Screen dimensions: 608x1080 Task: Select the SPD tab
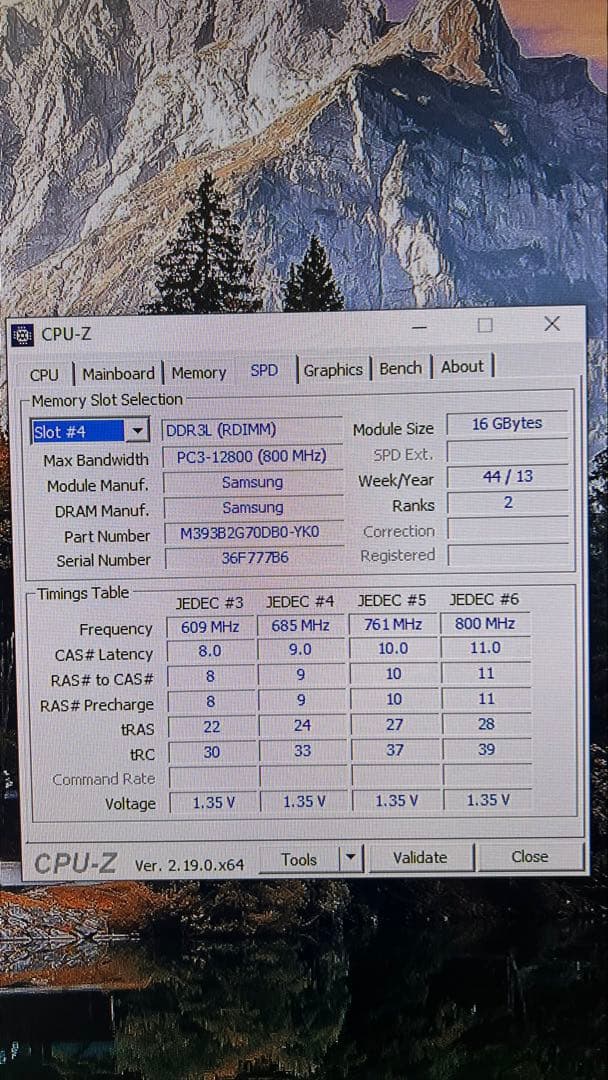(x=264, y=371)
